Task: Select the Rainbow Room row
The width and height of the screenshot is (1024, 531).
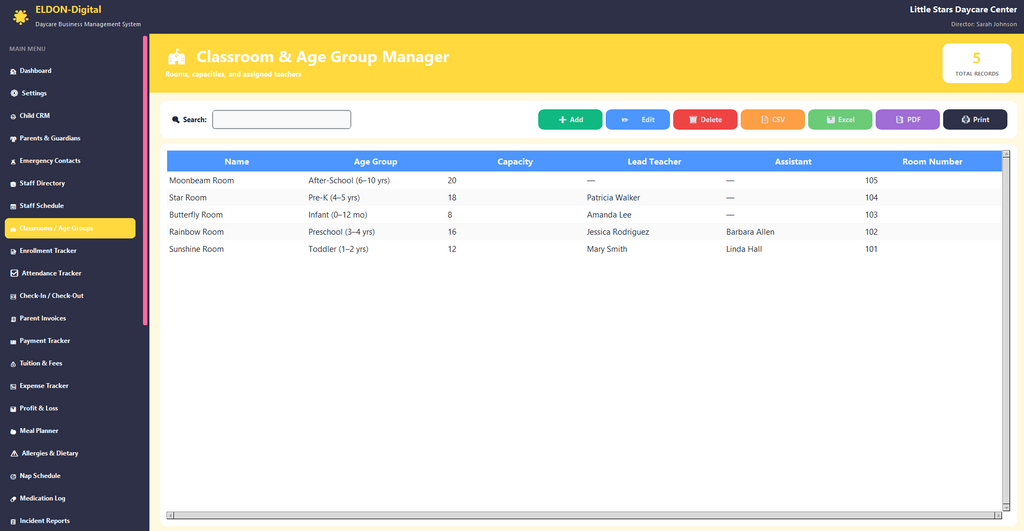Action: 584,232
